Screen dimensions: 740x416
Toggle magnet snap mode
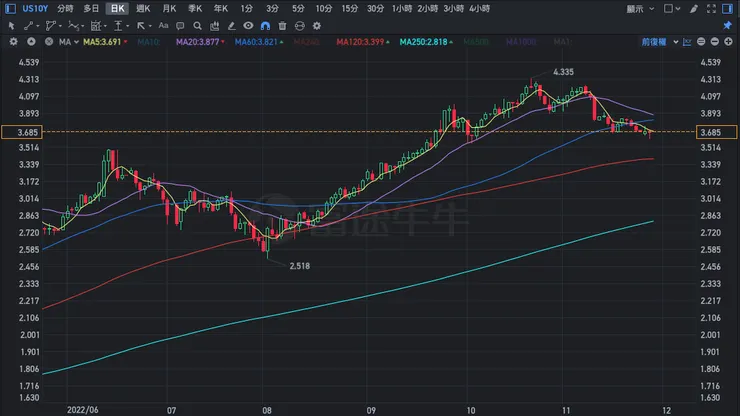(x=265, y=26)
